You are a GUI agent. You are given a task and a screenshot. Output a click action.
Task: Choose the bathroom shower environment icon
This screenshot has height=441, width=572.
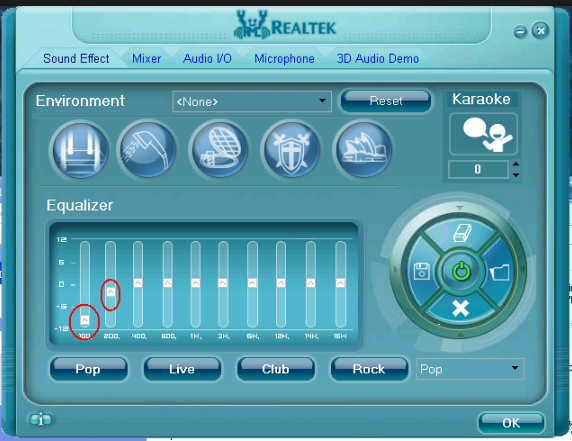click(148, 150)
